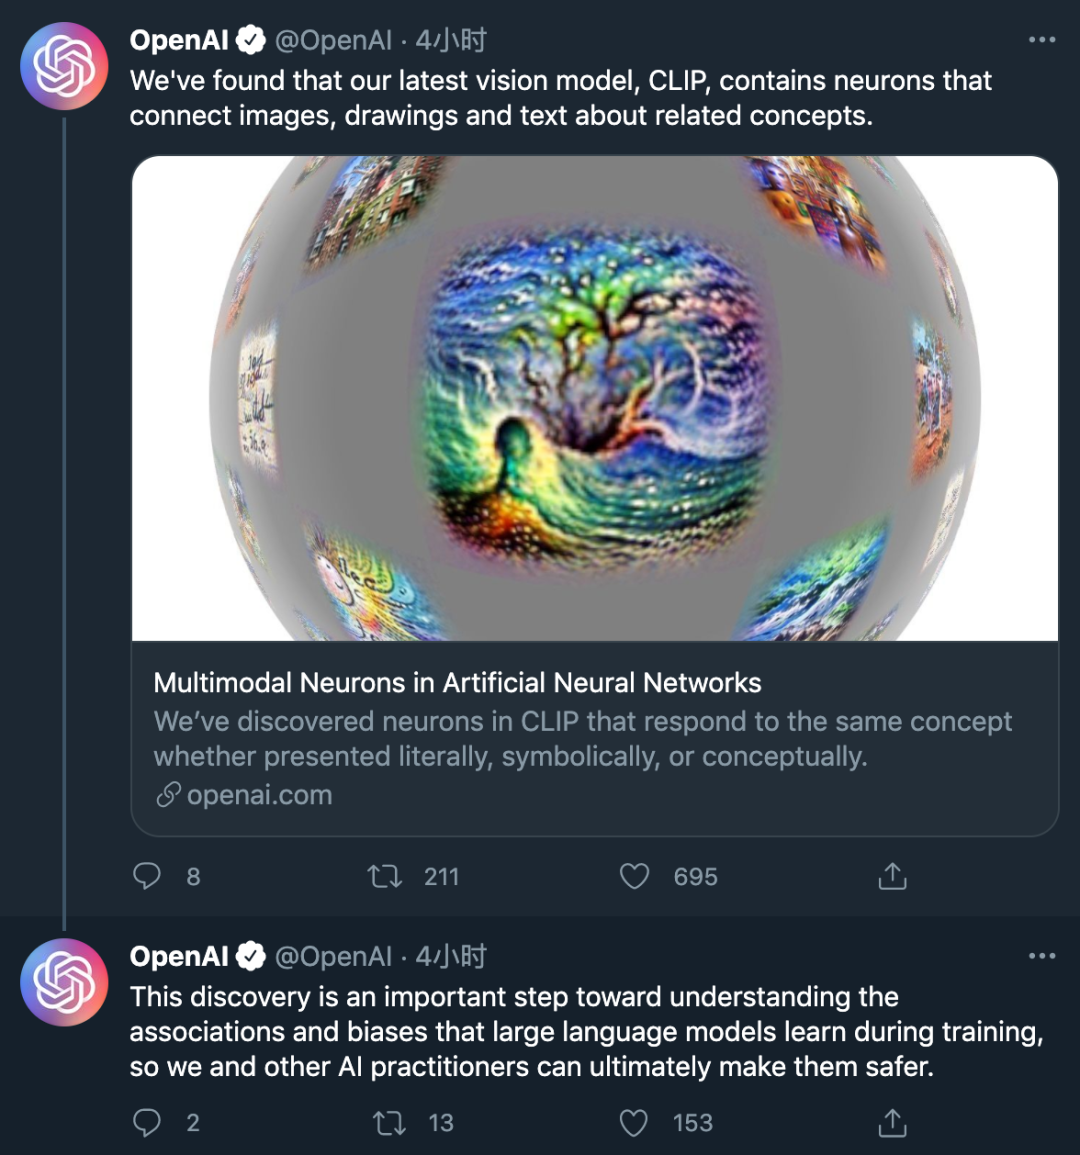Open @OpenAI handle on second tweet
The width and height of the screenshot is (1080, 1155).
click(334, 957)
